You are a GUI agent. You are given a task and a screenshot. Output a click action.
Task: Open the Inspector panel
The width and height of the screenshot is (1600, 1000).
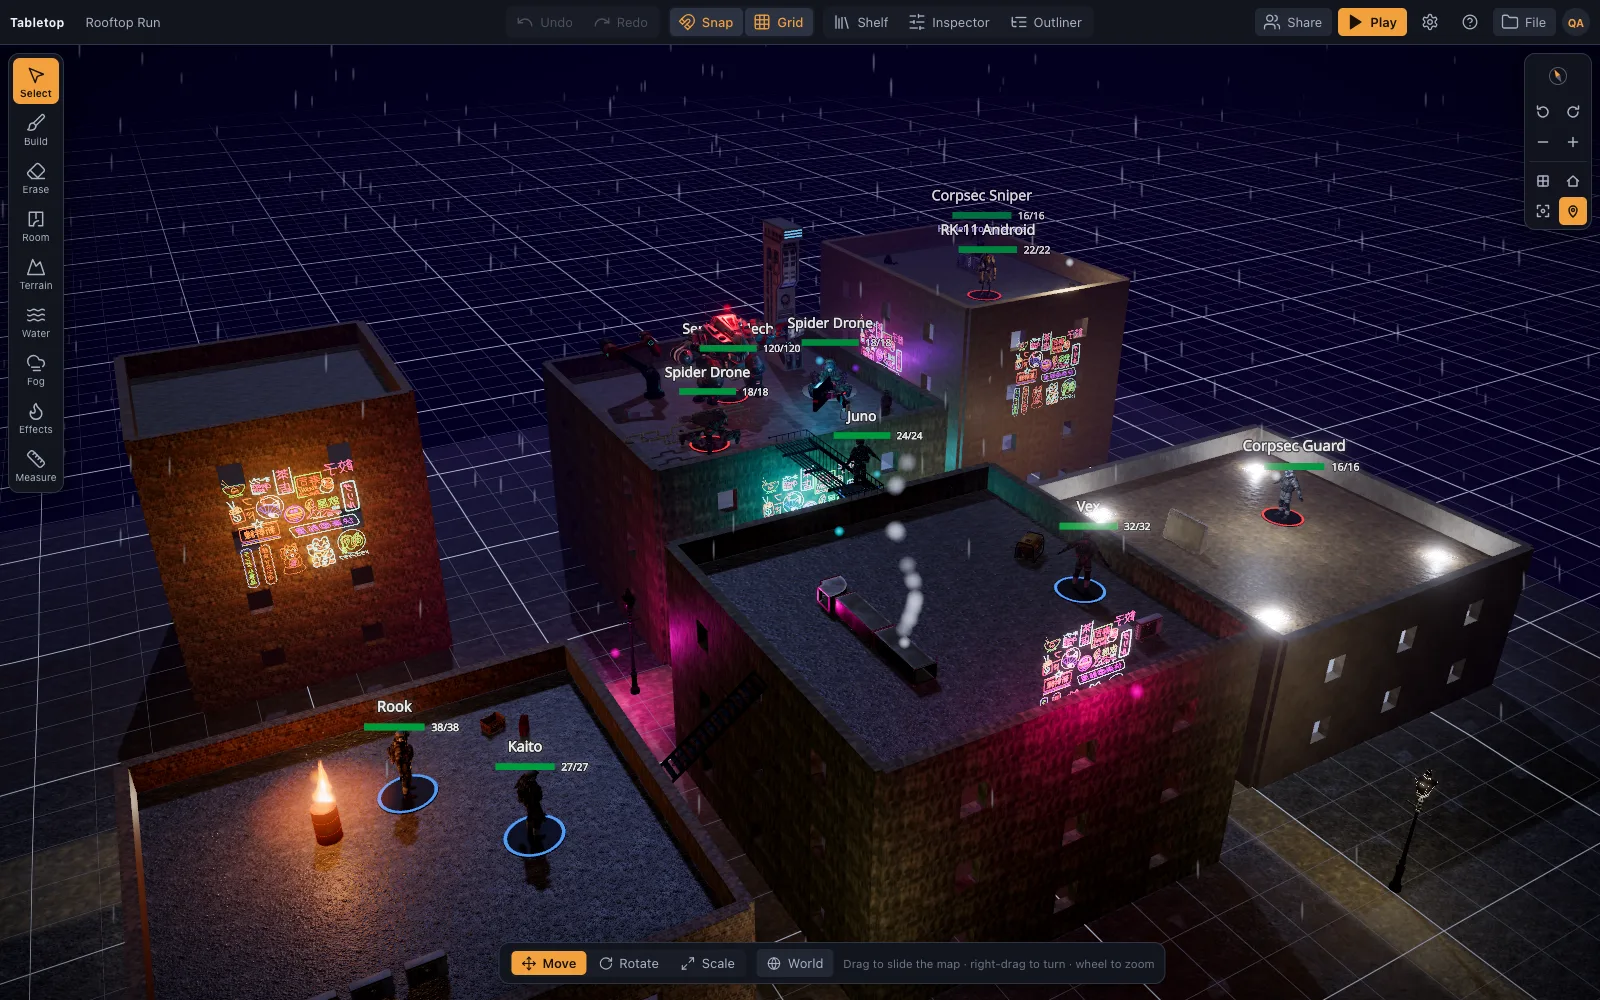coord(949,22)
